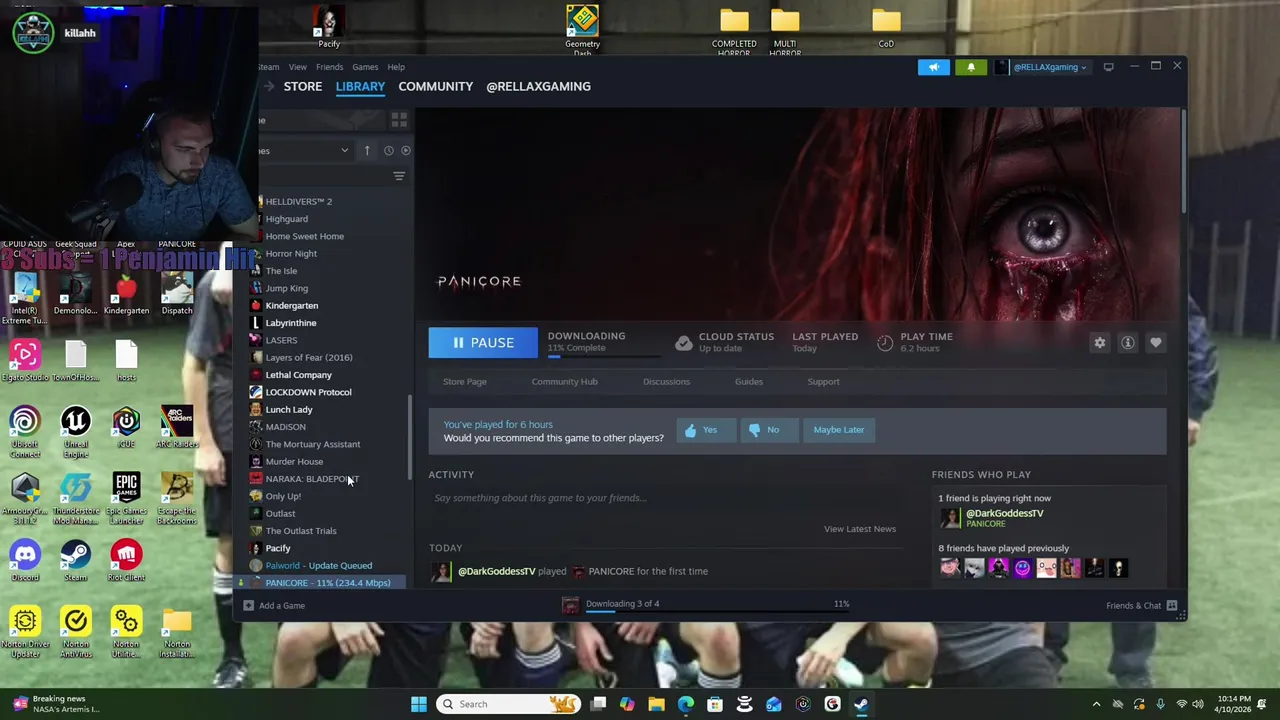This screenshot has height=720, width=1280.
Task: Open the Help menu
Action: (x=396, y=67)
